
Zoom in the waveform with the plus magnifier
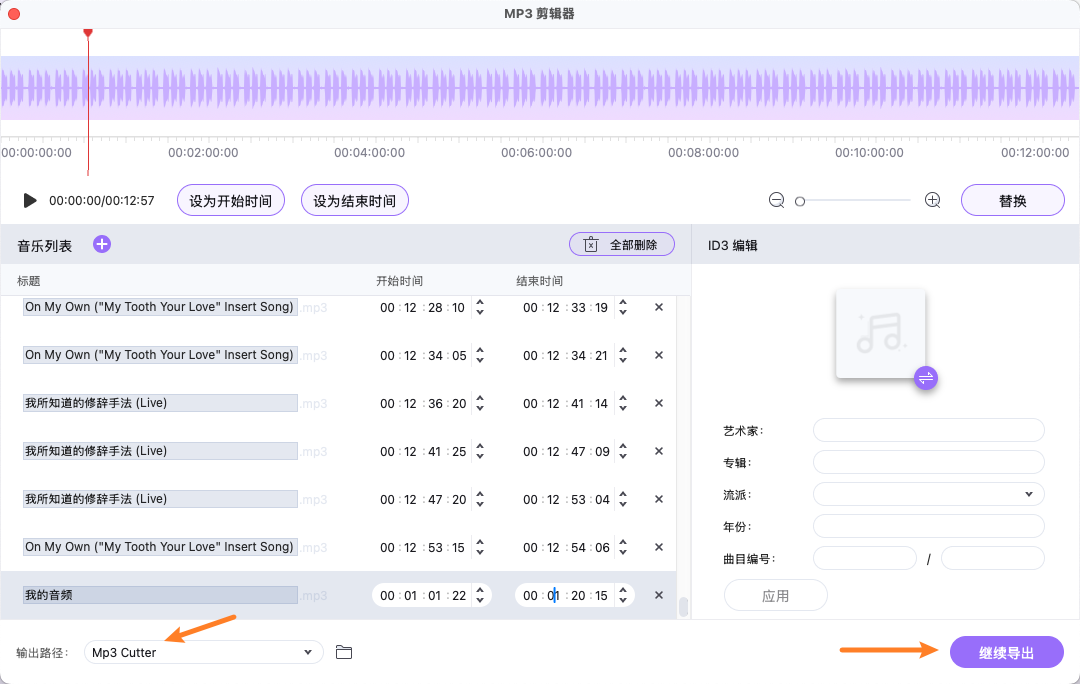pyautogui.click(x=932, y=199)
